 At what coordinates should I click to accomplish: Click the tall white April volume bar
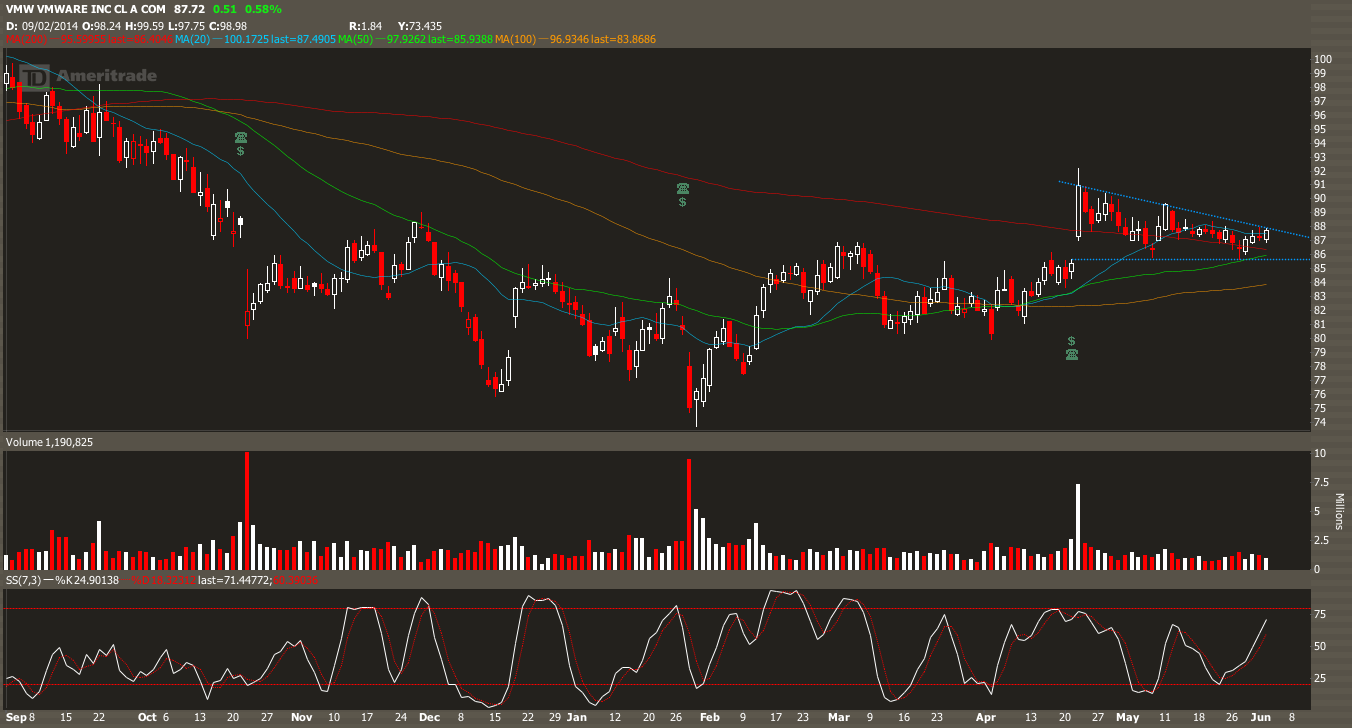(x=1078, y=526)
